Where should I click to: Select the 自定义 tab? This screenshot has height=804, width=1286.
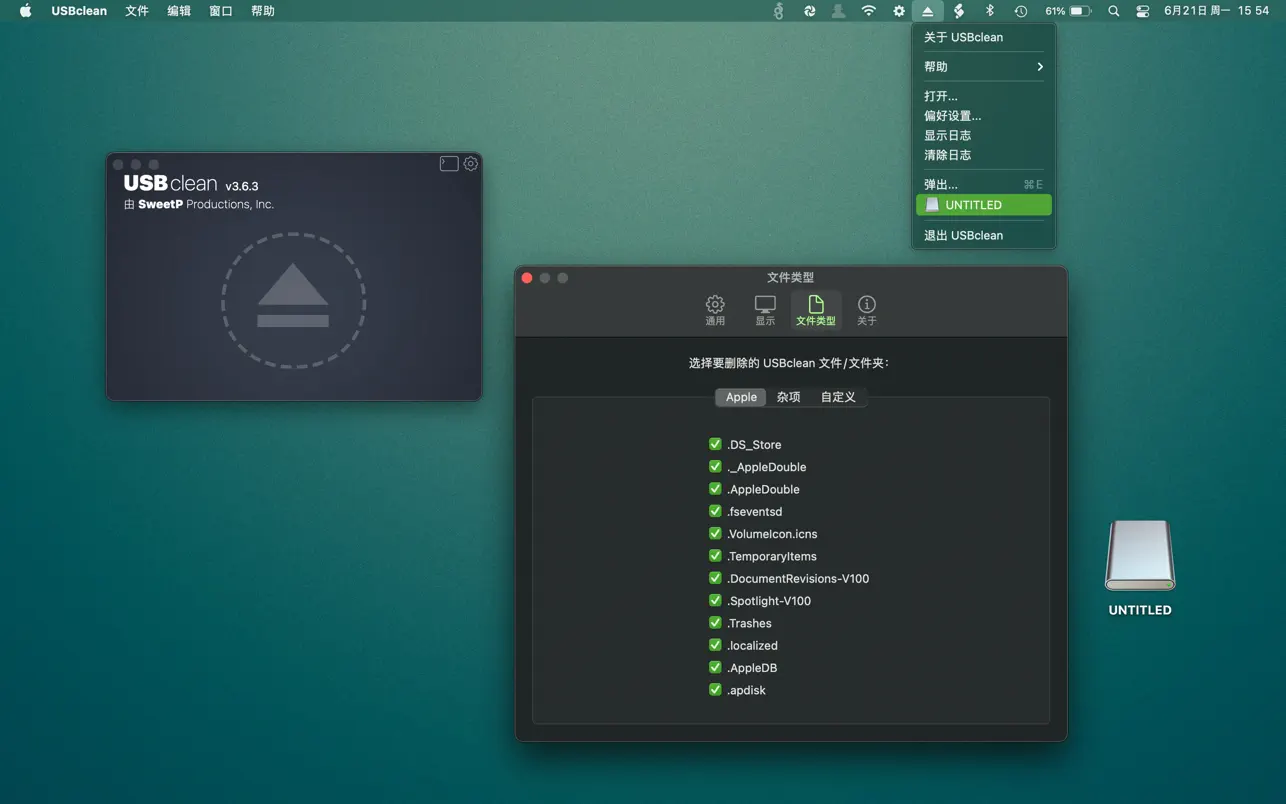pos(838,397)
